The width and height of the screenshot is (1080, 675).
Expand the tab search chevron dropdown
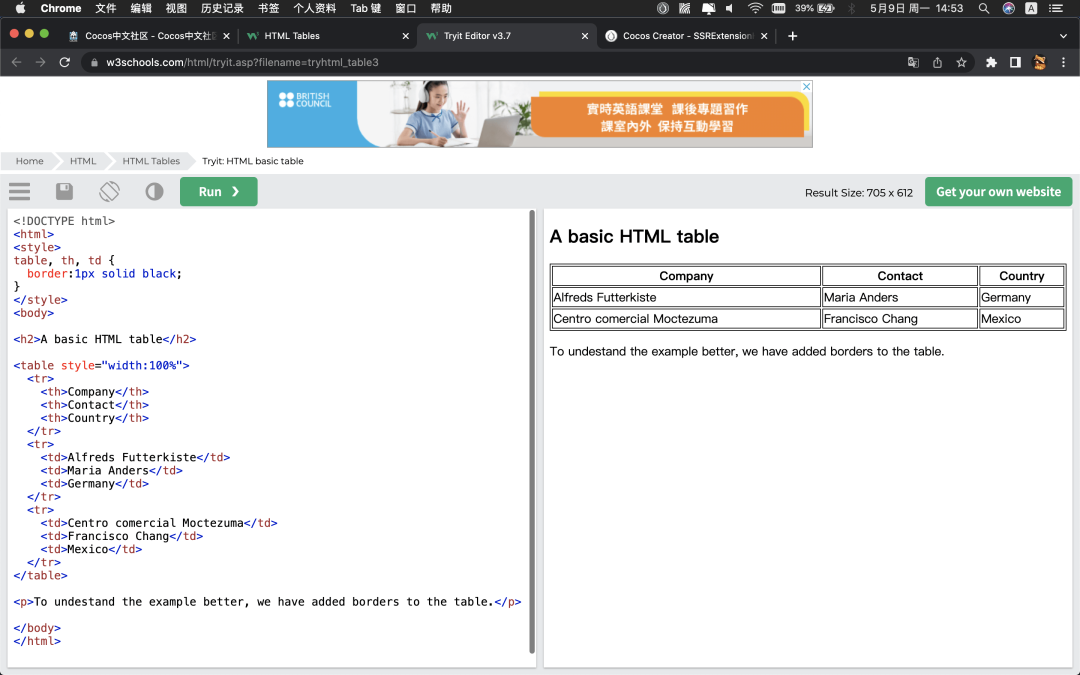1063,36
